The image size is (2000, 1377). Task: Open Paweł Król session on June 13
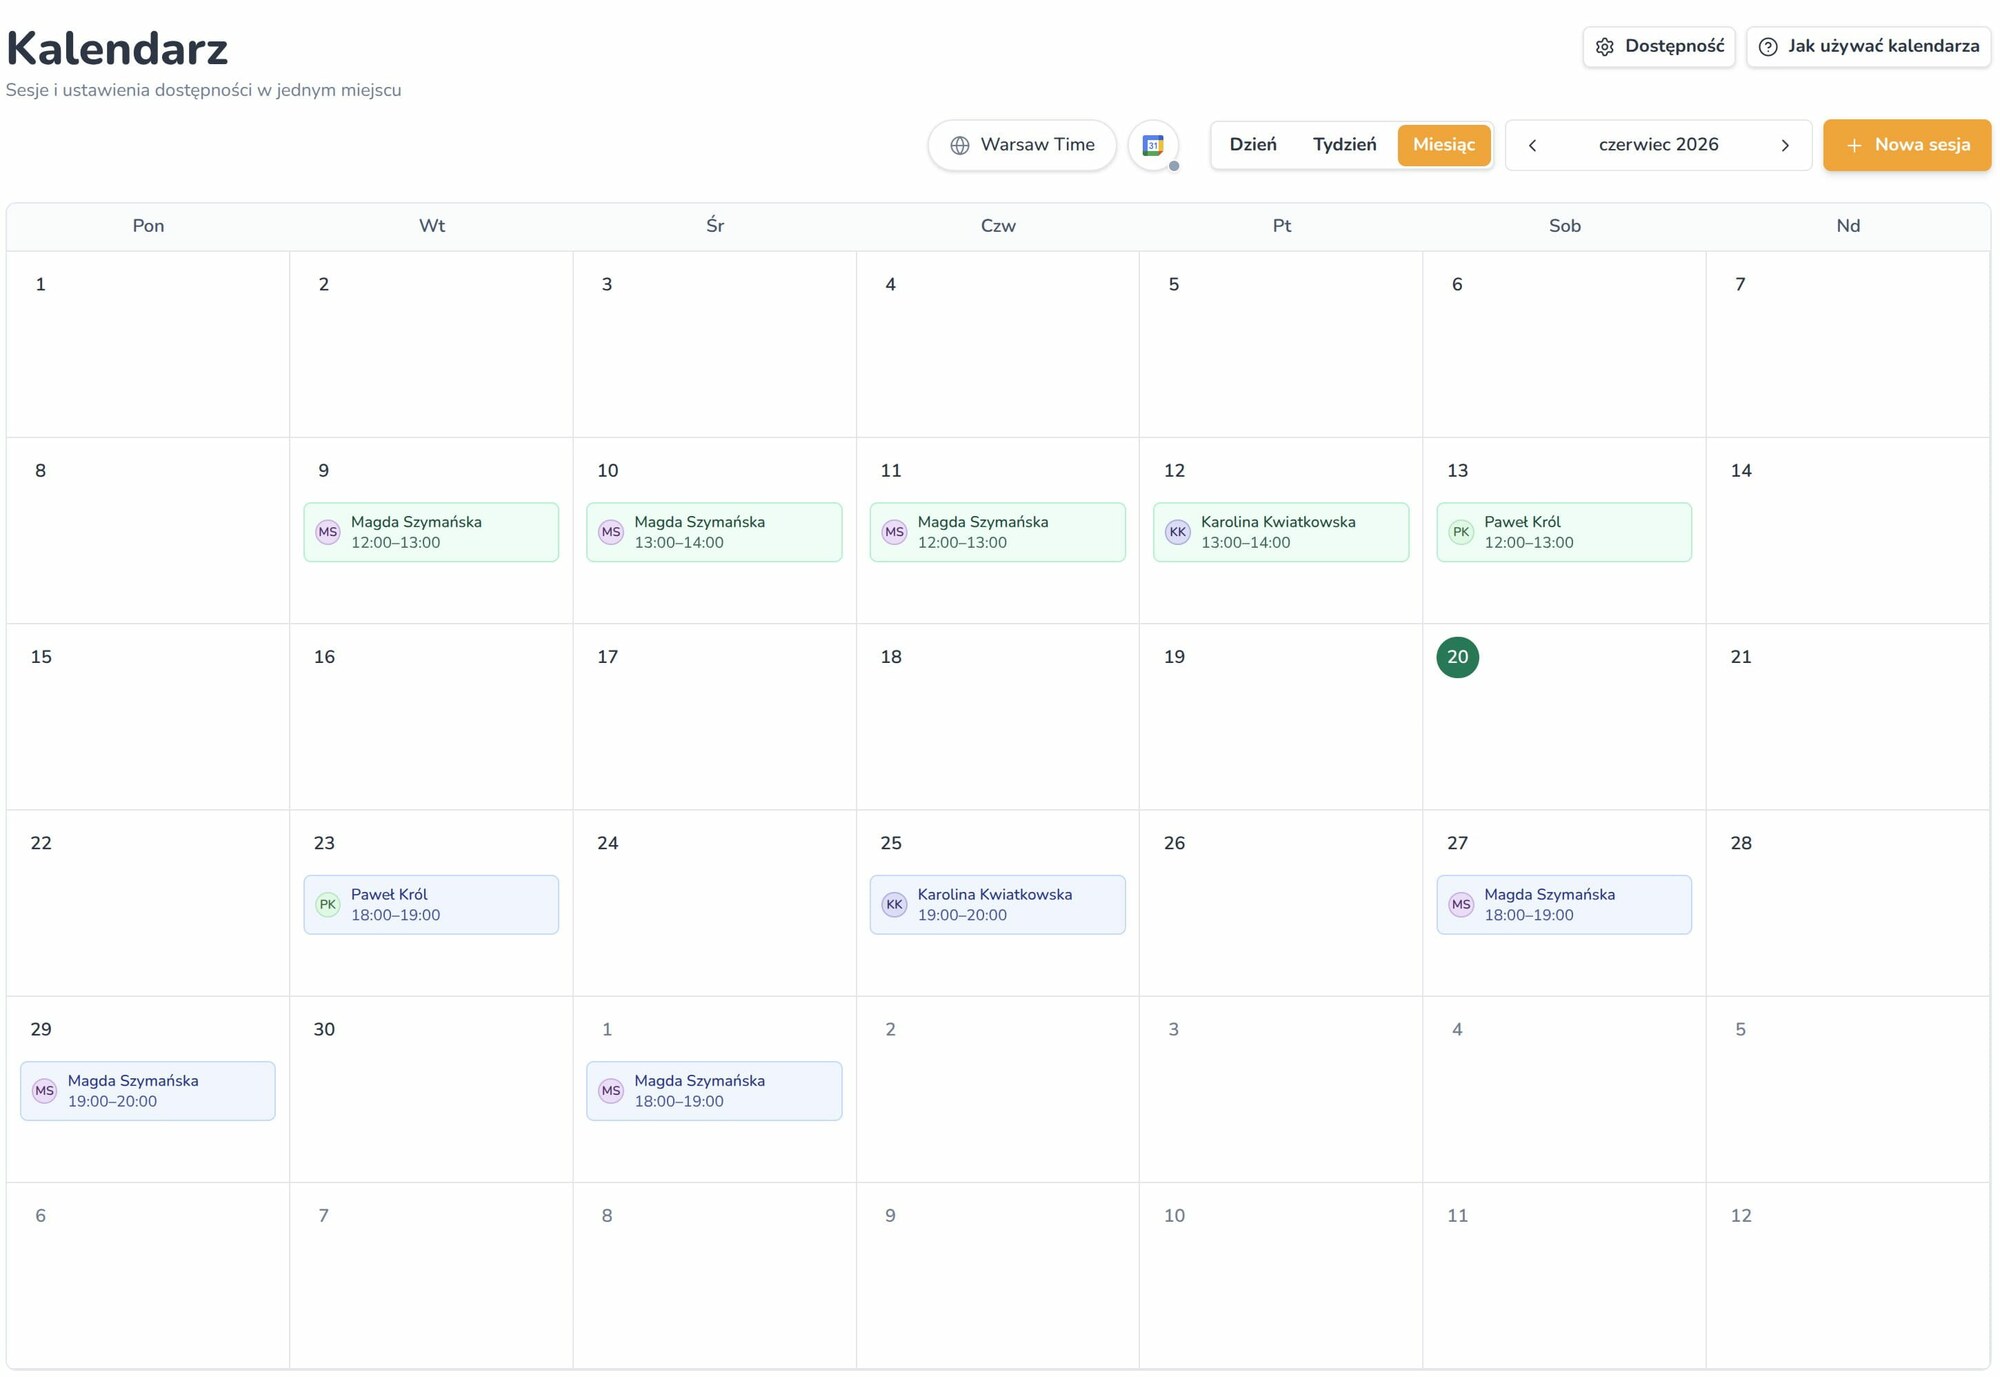tap(1564, 532)
